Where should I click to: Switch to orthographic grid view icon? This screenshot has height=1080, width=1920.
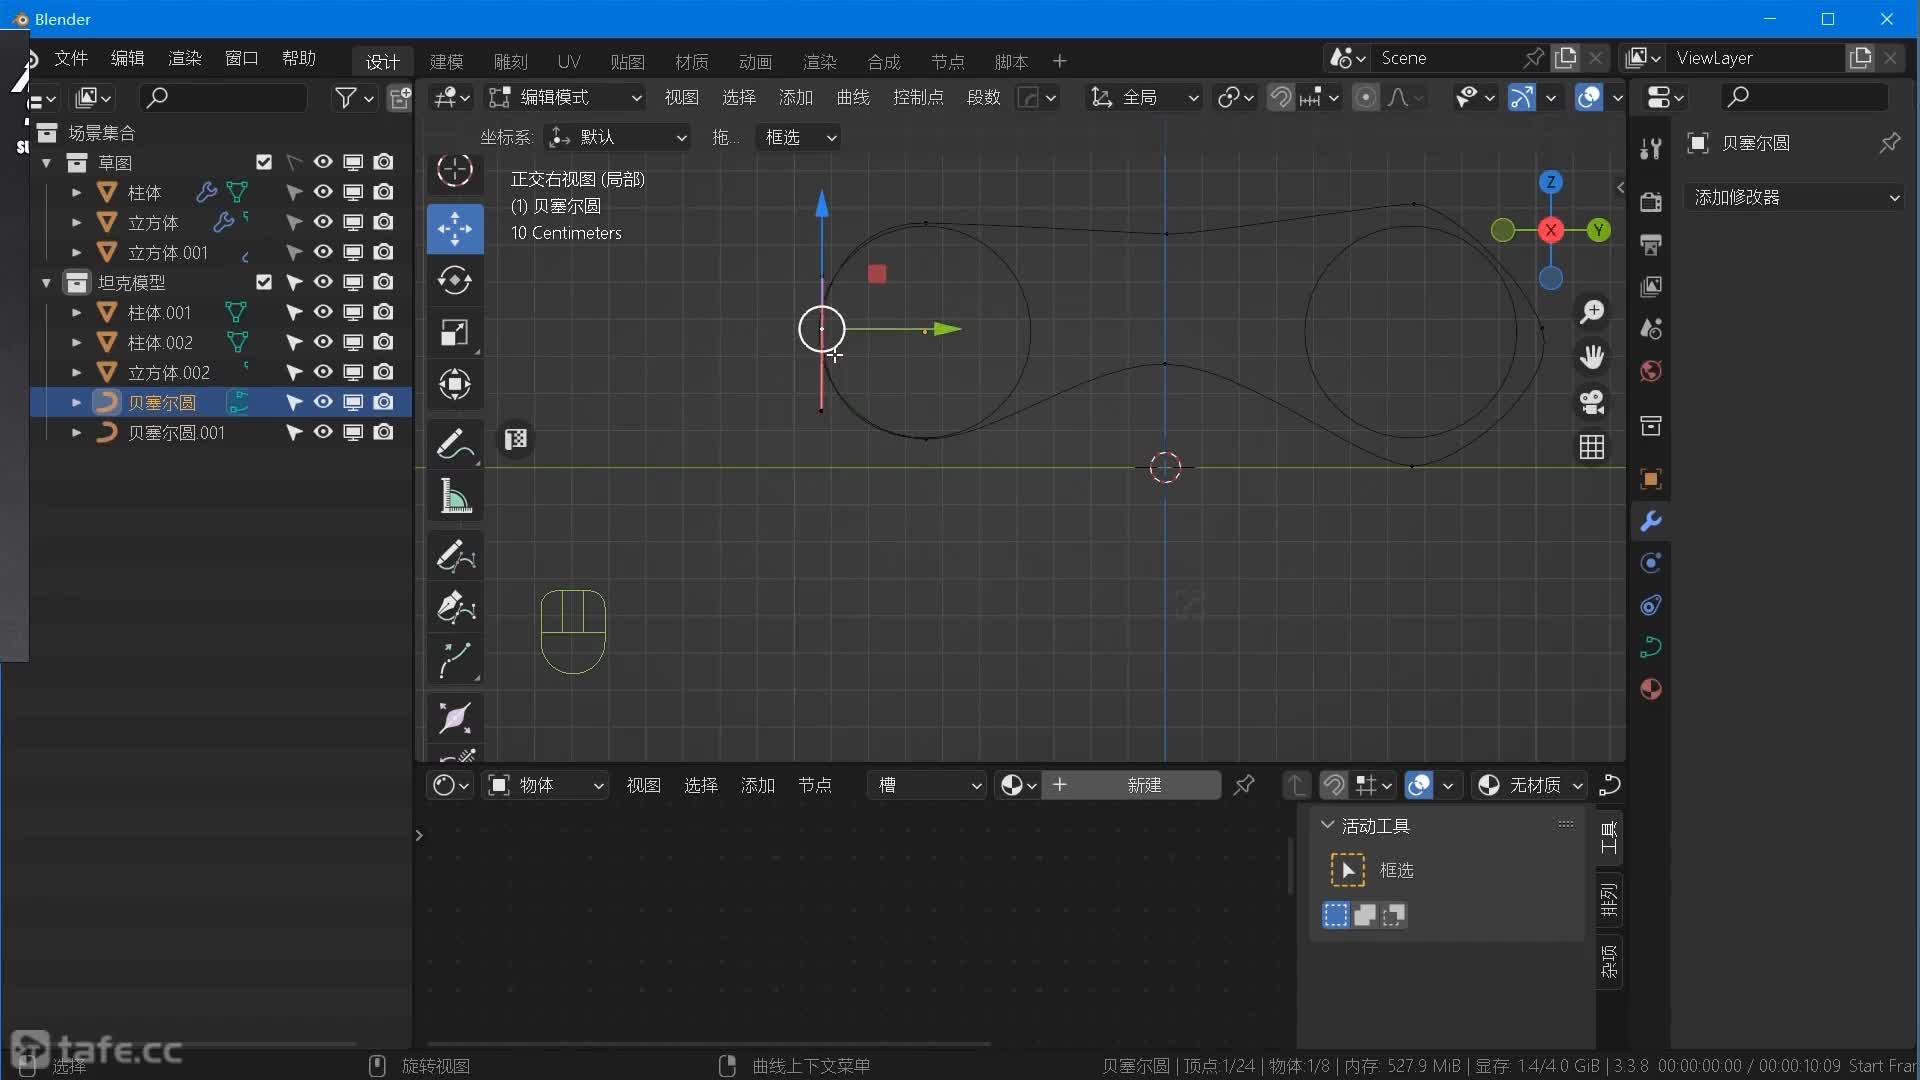pos(1592,447)
